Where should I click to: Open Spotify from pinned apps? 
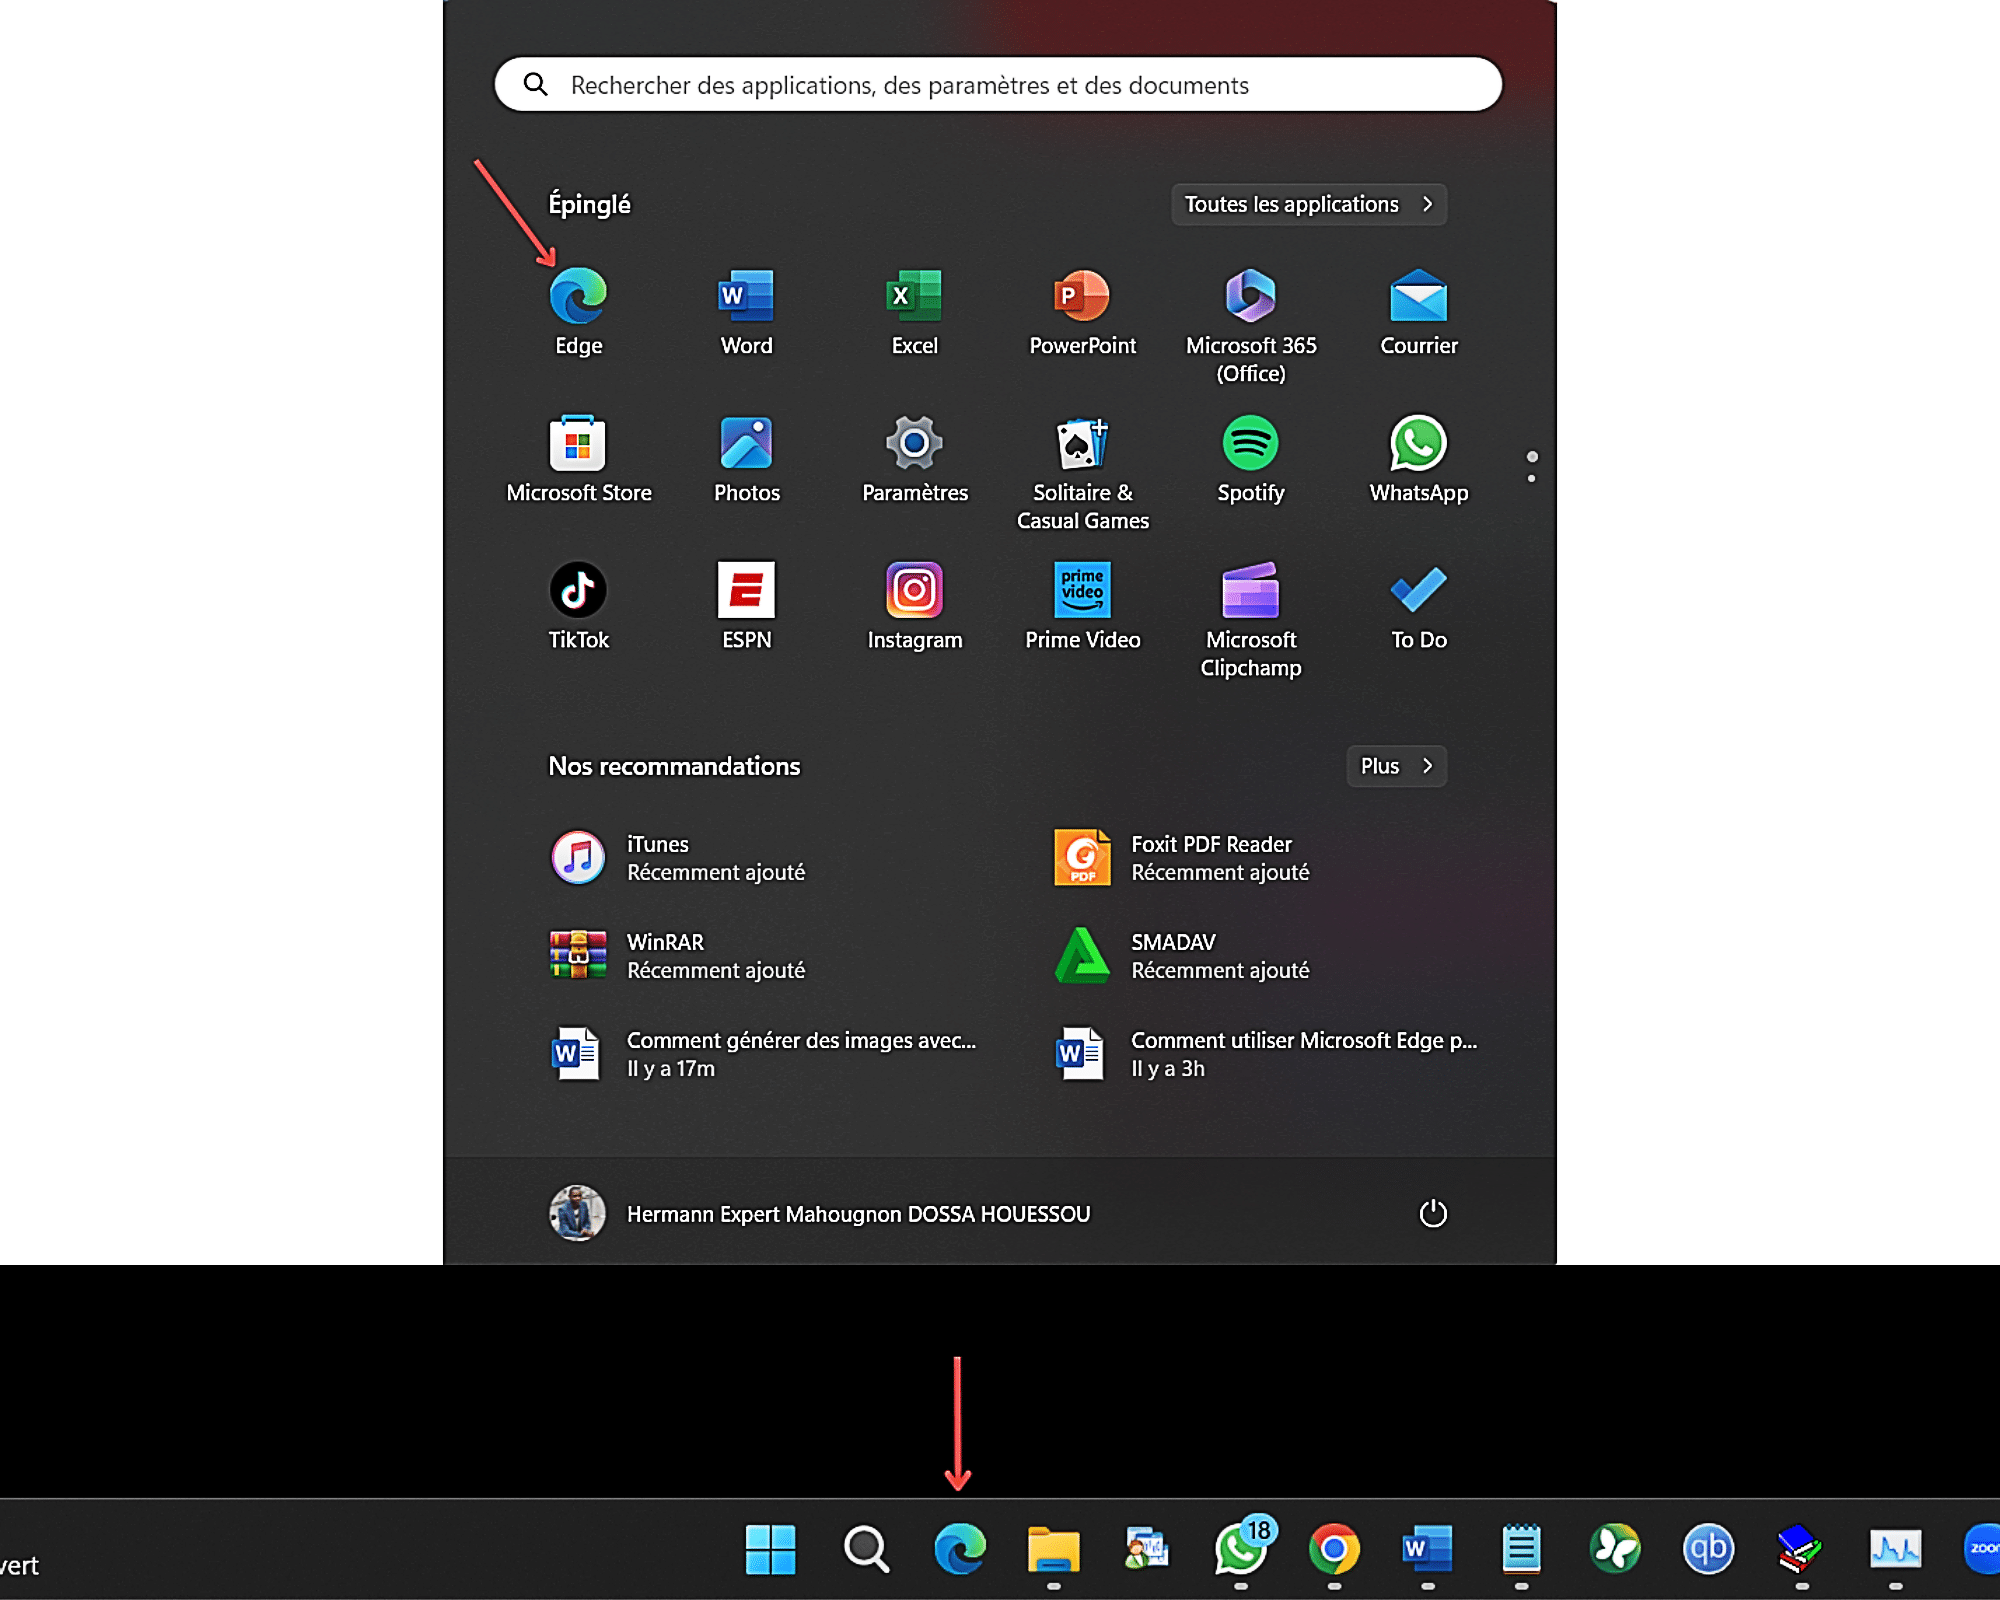click(1250, 458)
